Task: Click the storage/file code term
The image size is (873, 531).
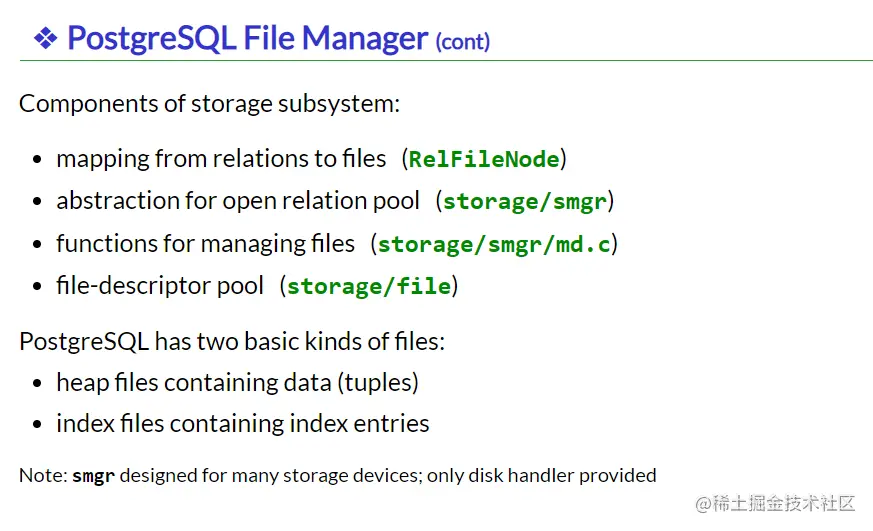Action: [368, 286]
